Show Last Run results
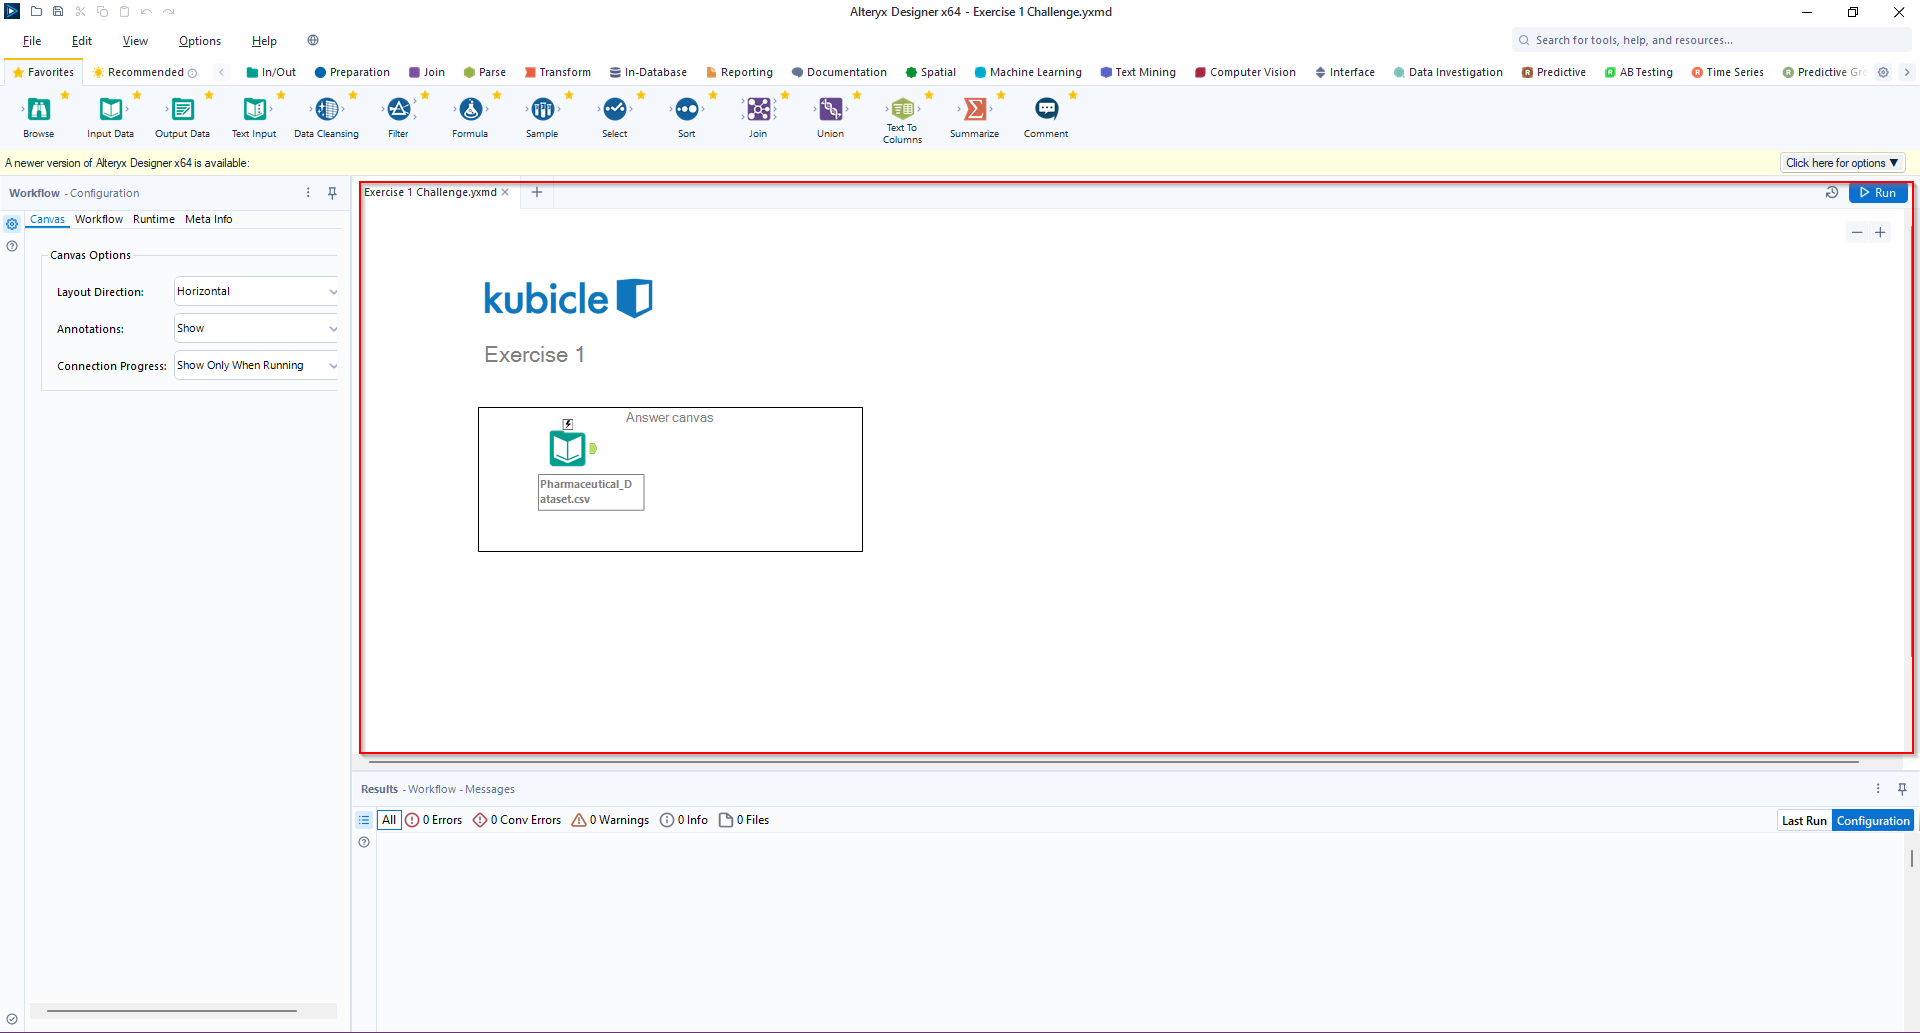Image resolution: width=1920 pixels, height=1033 pixels. click(x=1804, y=821)
